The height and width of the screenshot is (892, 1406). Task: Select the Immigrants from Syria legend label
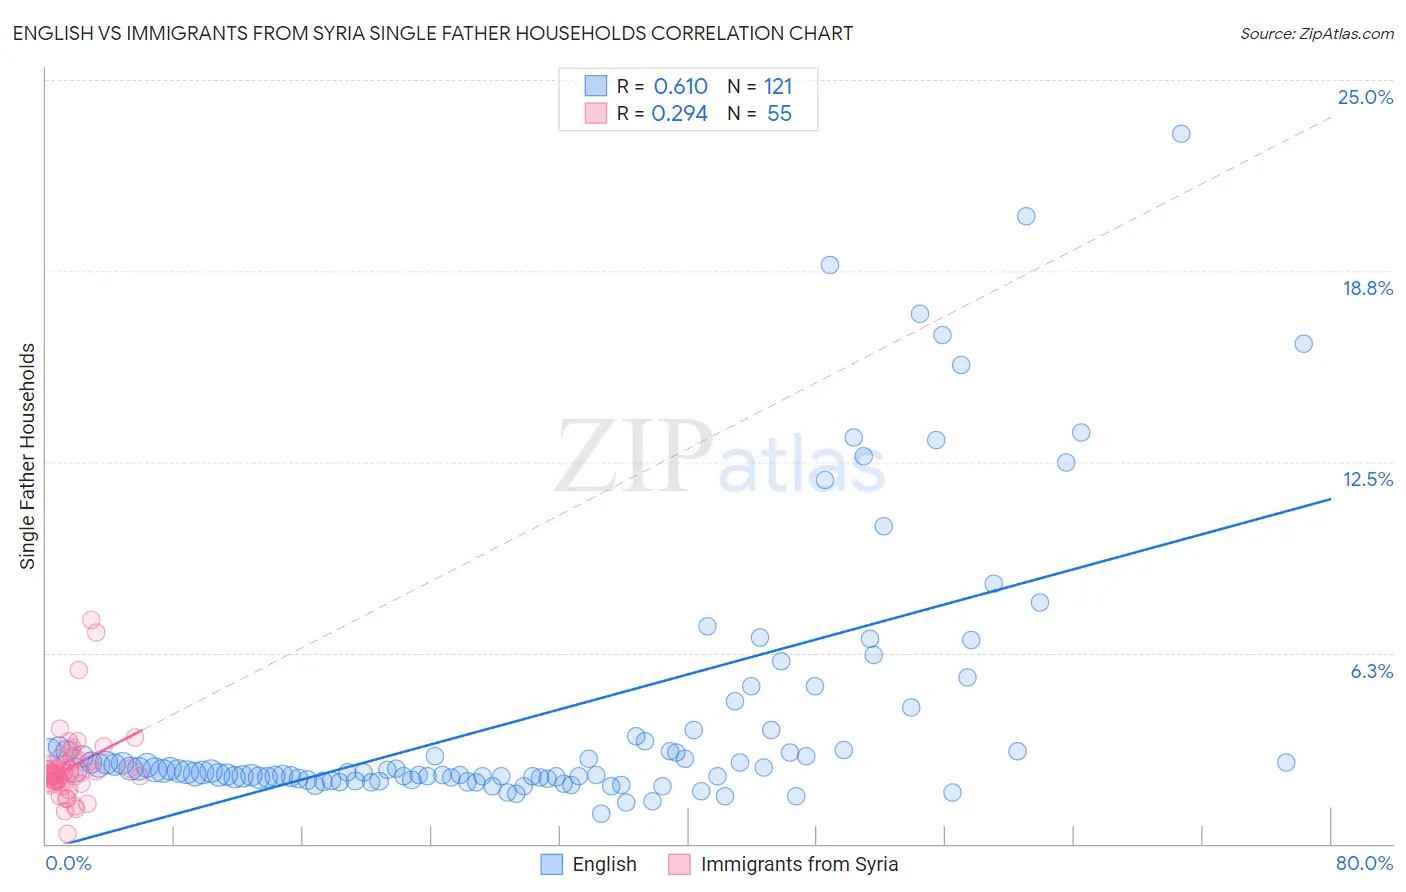[x=799, y=864]
